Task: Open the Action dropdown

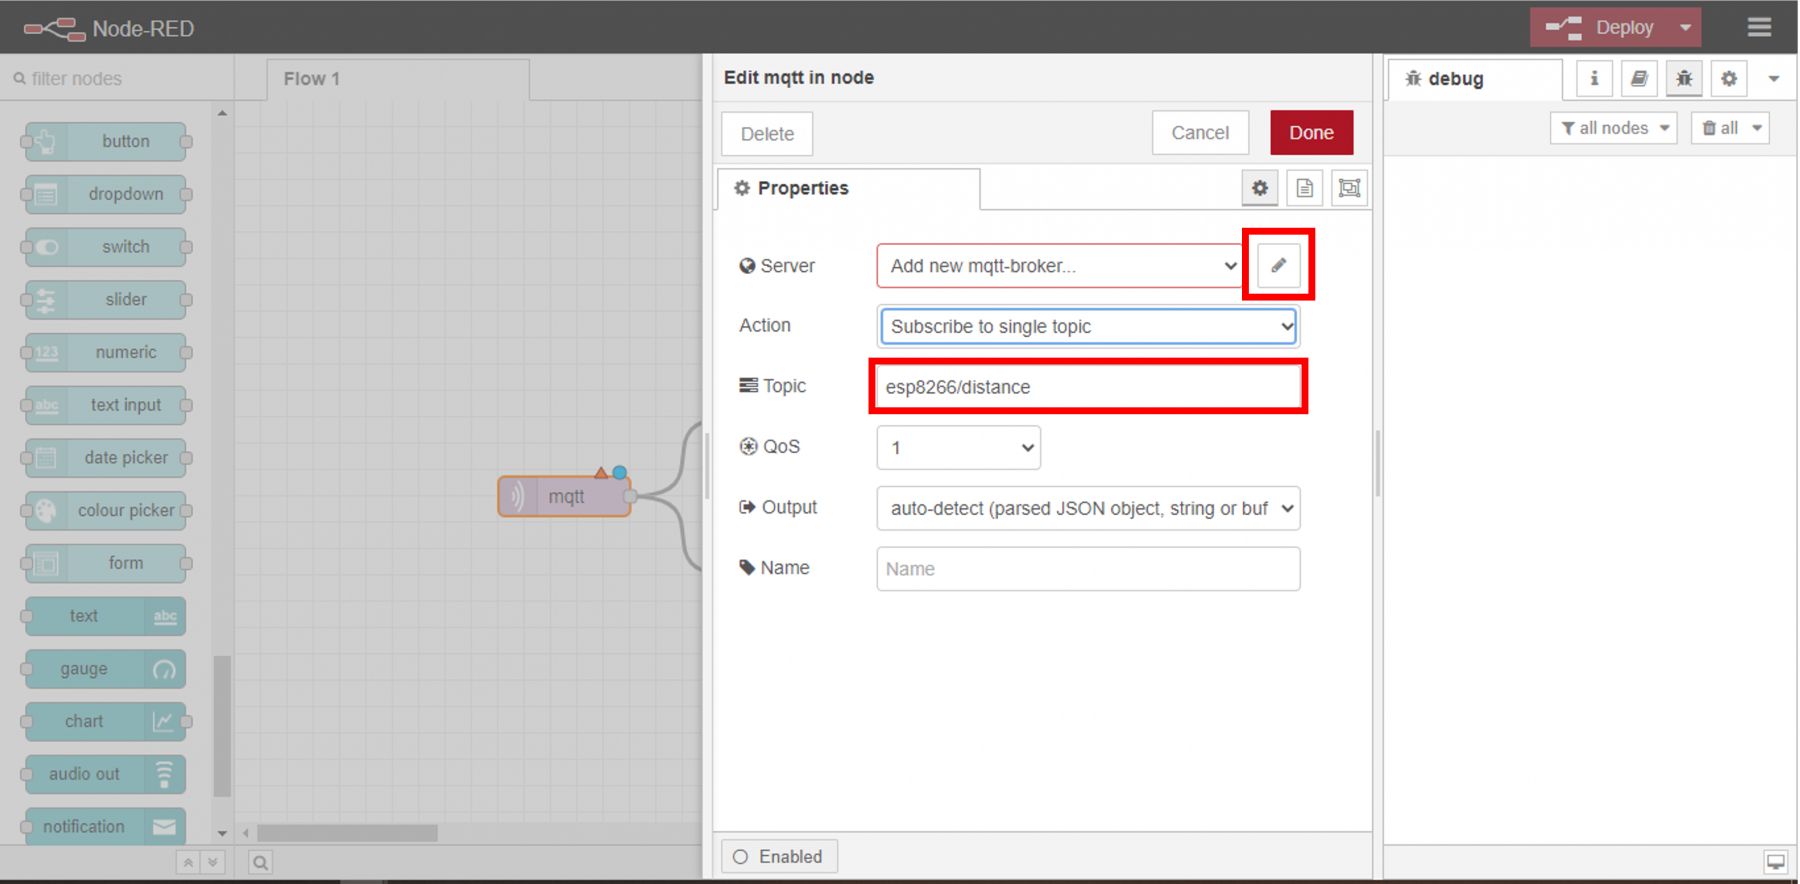Action: 1088,327
